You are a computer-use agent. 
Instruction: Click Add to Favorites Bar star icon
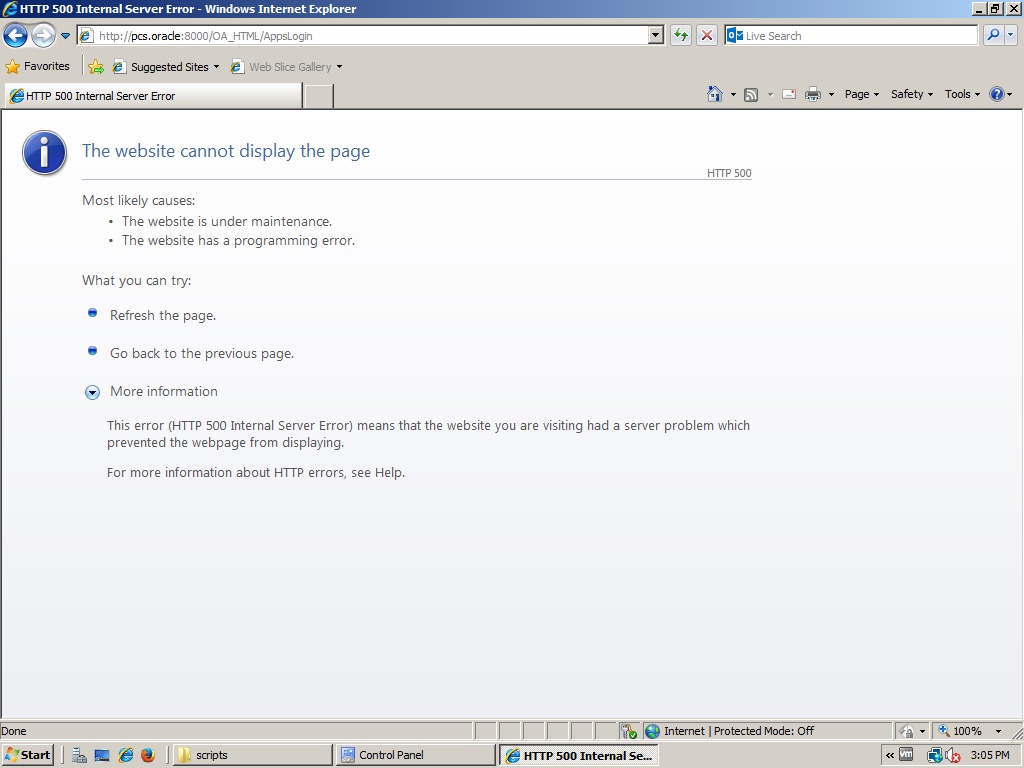coord(96,67)
